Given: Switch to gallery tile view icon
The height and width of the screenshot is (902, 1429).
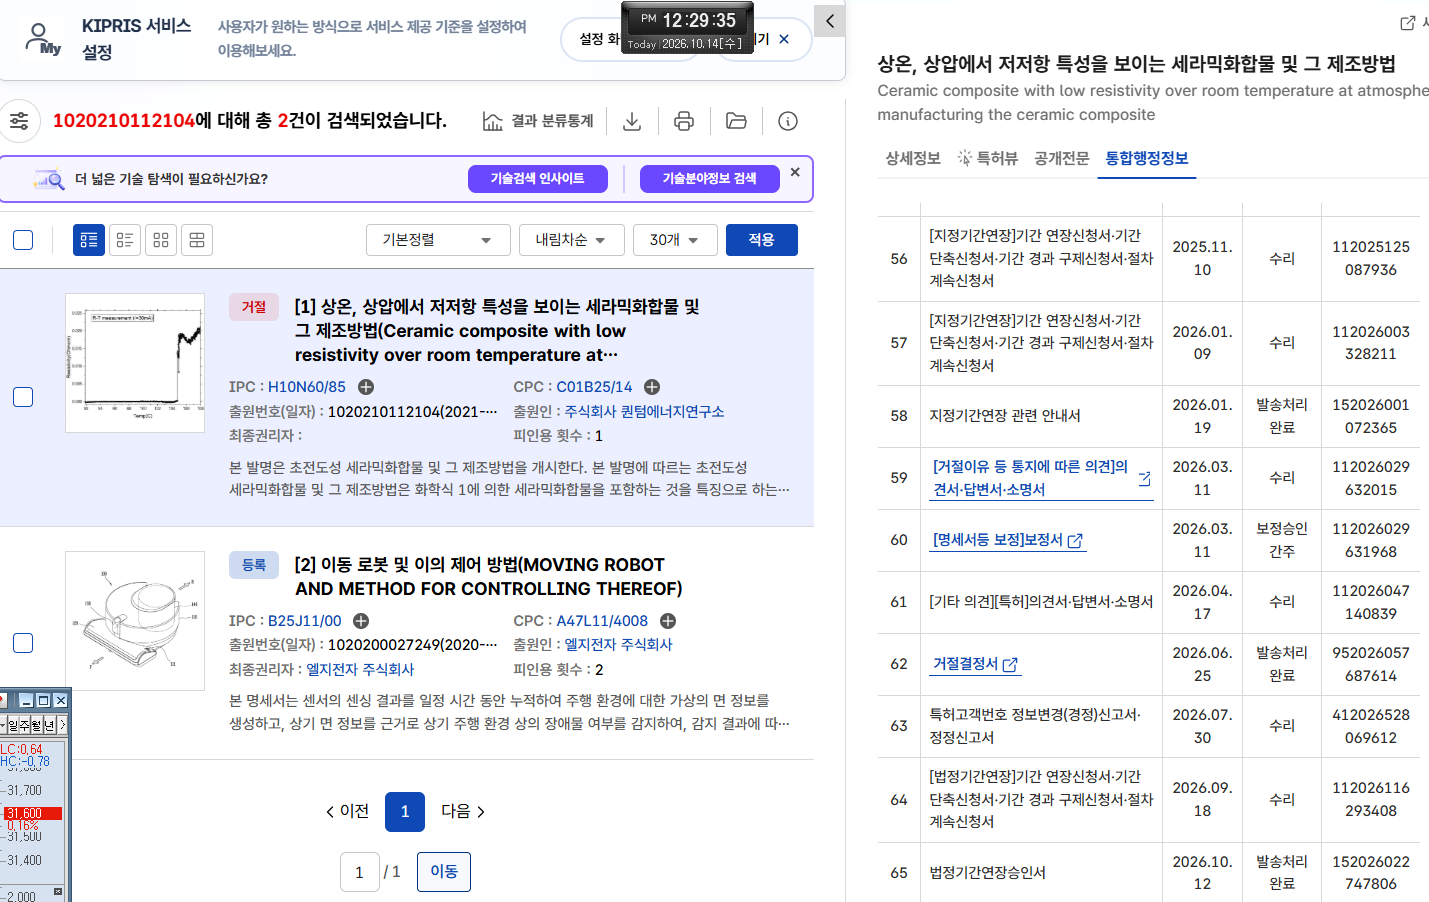Looking at the screenshot, I should tap(197, 240).
